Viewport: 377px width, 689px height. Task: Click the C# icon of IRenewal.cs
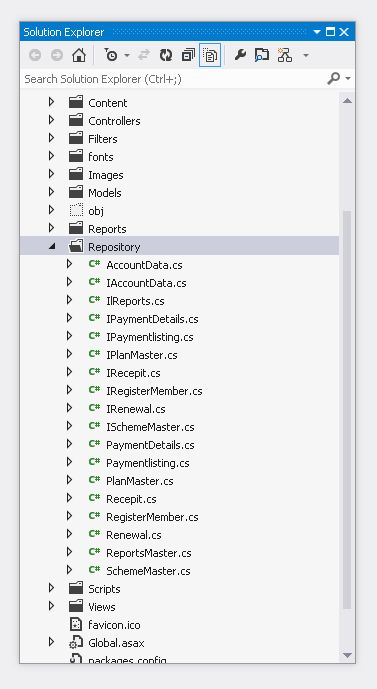(94, 408)
